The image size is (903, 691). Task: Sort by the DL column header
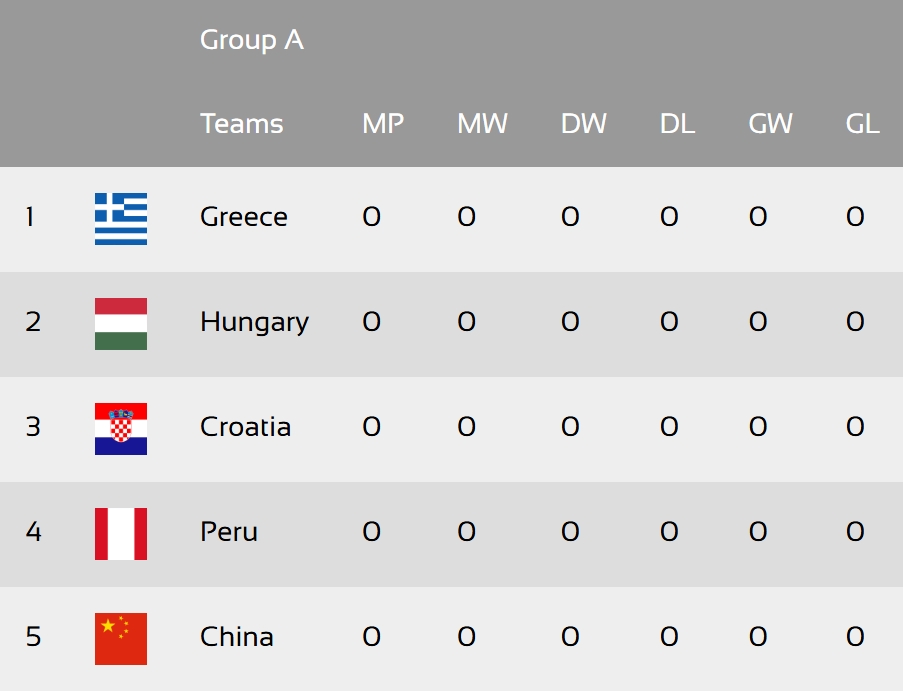677,124
